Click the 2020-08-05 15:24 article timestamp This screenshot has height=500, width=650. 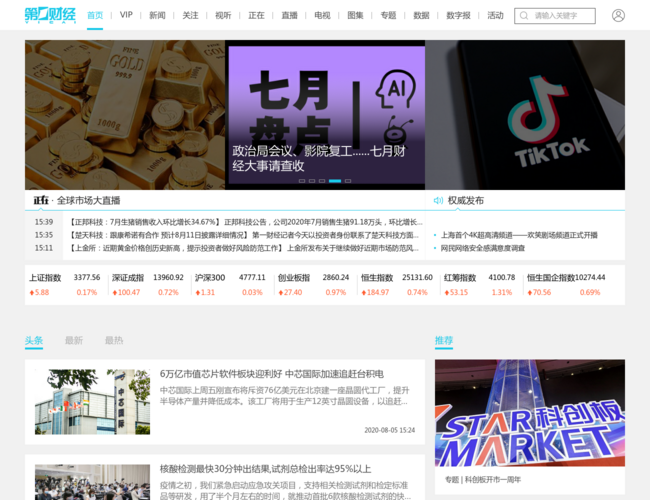[x=390, y=430]
